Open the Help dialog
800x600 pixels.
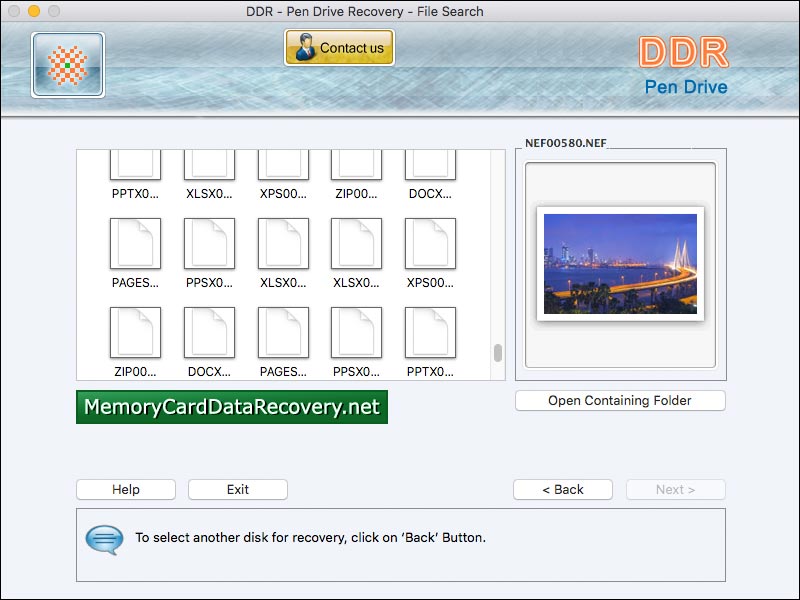pyautogui.click(x=125, y=489)
